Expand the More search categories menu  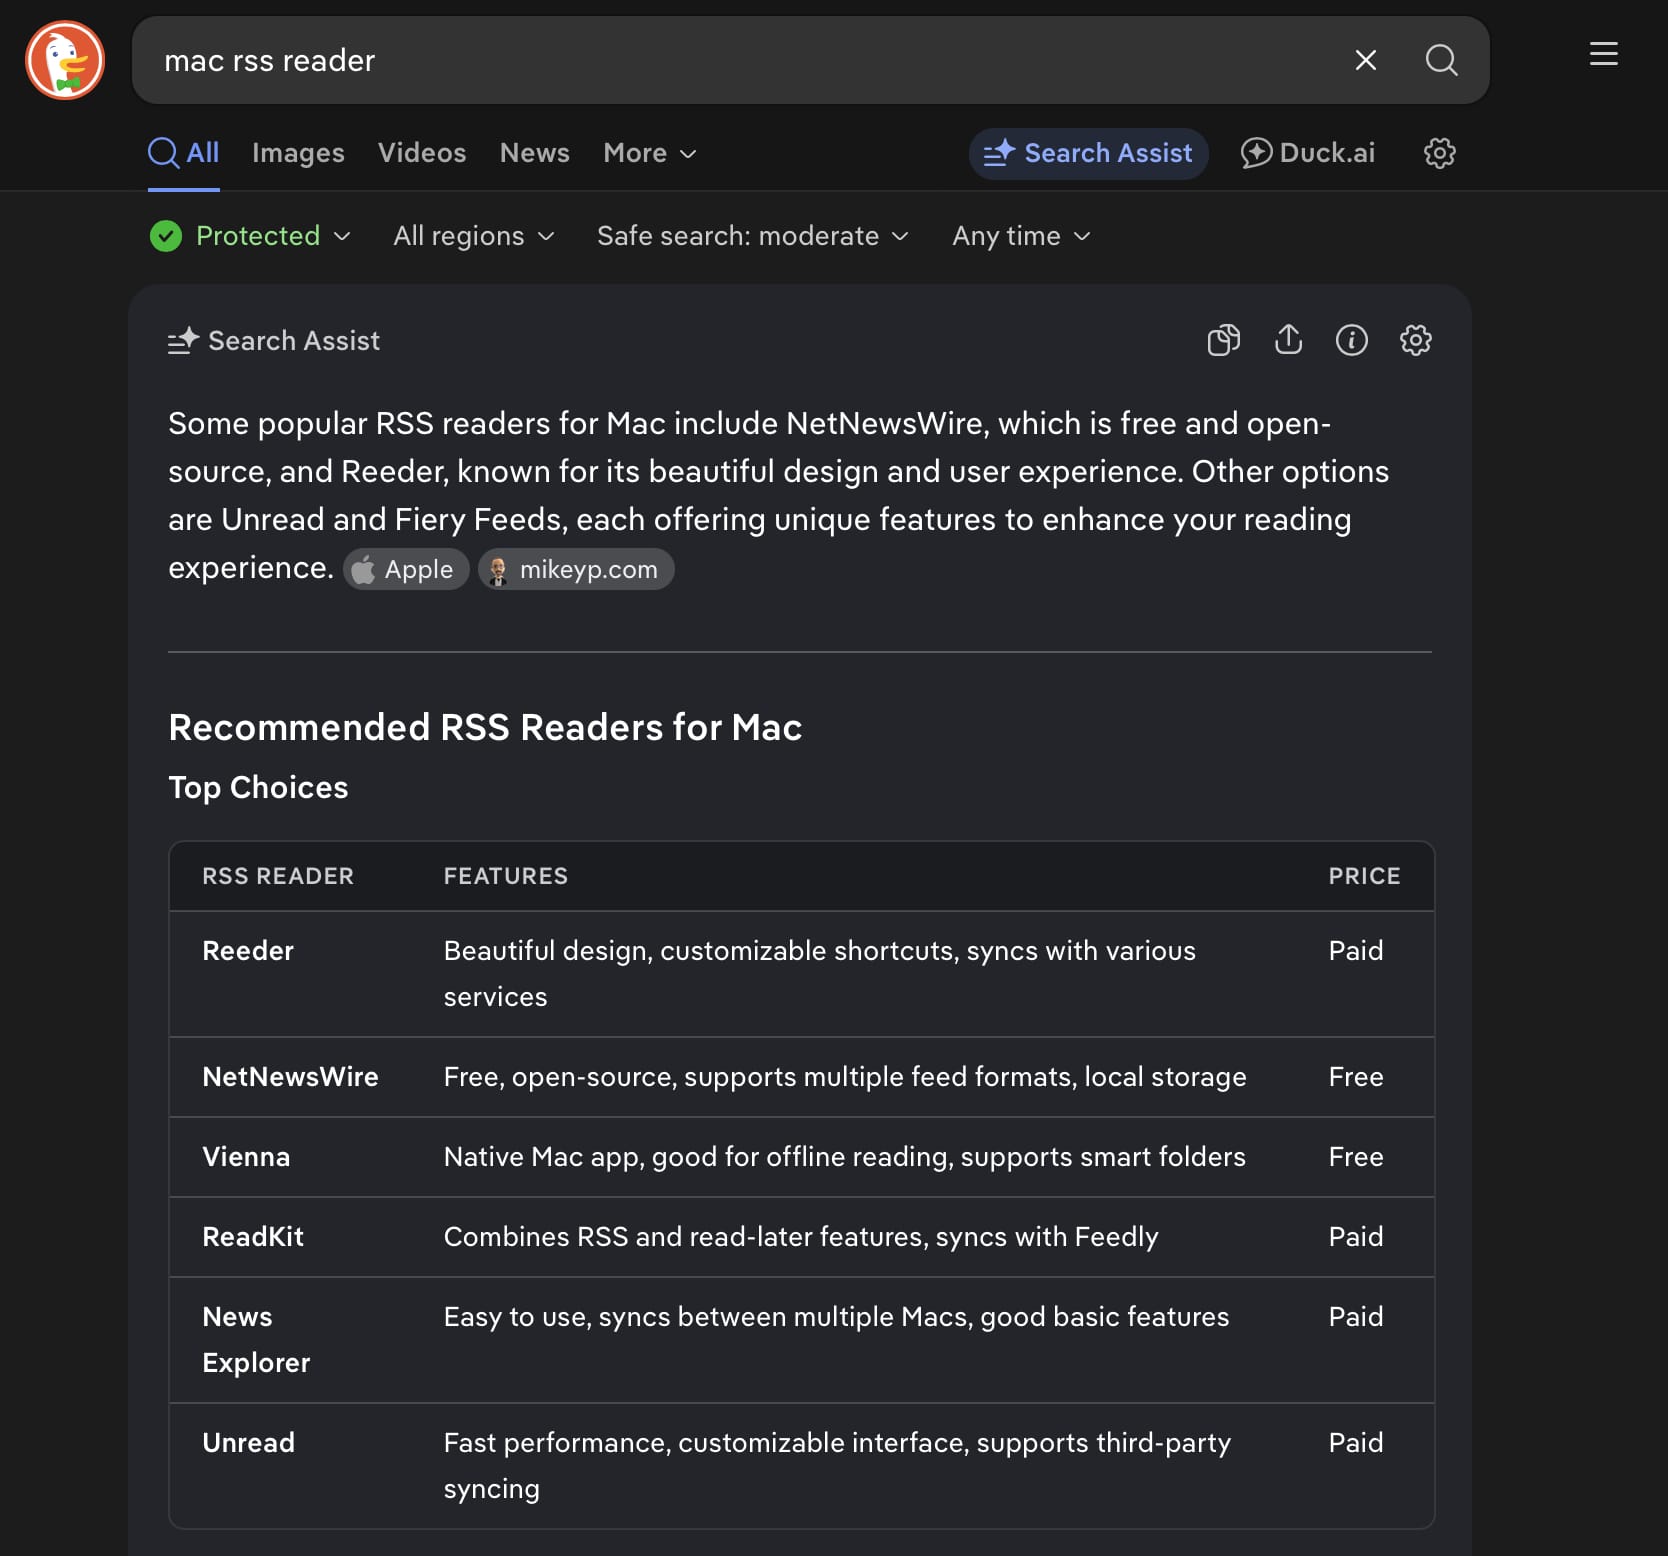[649, 153]
